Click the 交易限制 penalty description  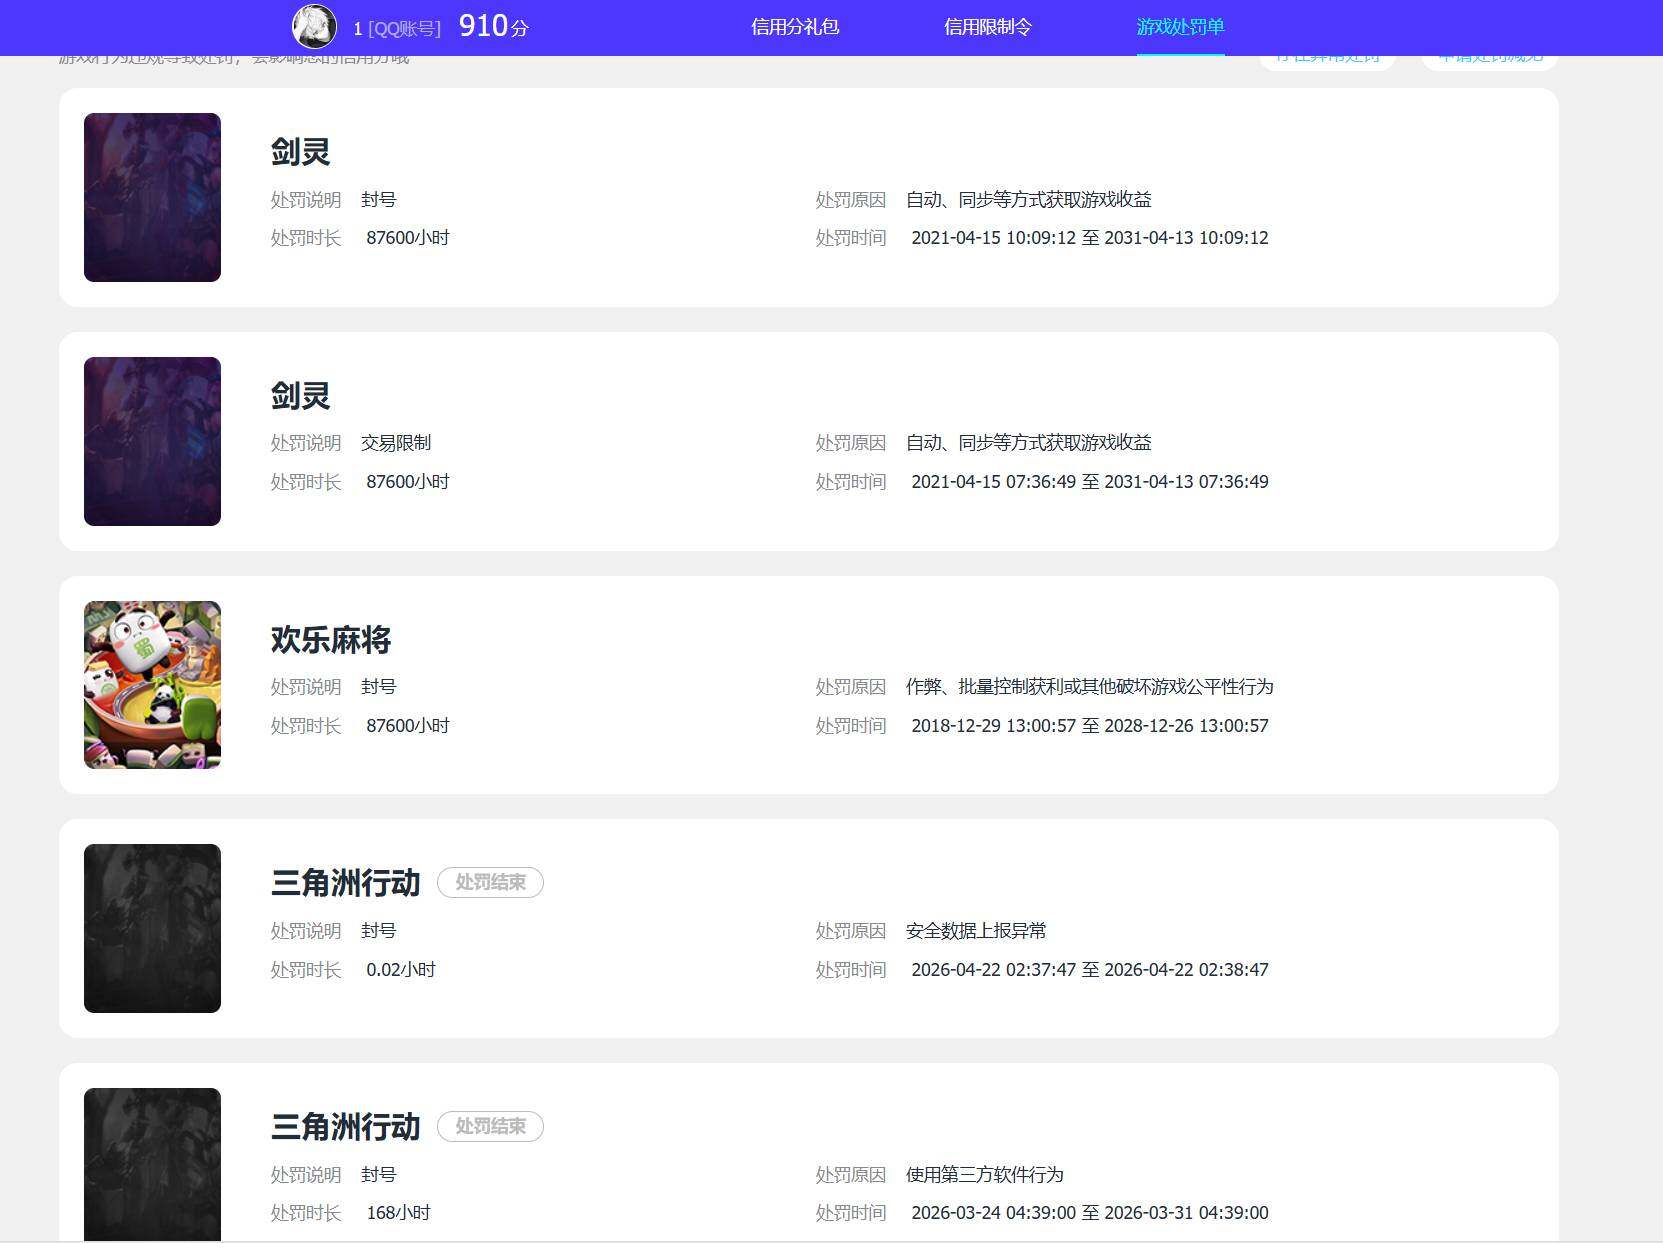point(396,443)
